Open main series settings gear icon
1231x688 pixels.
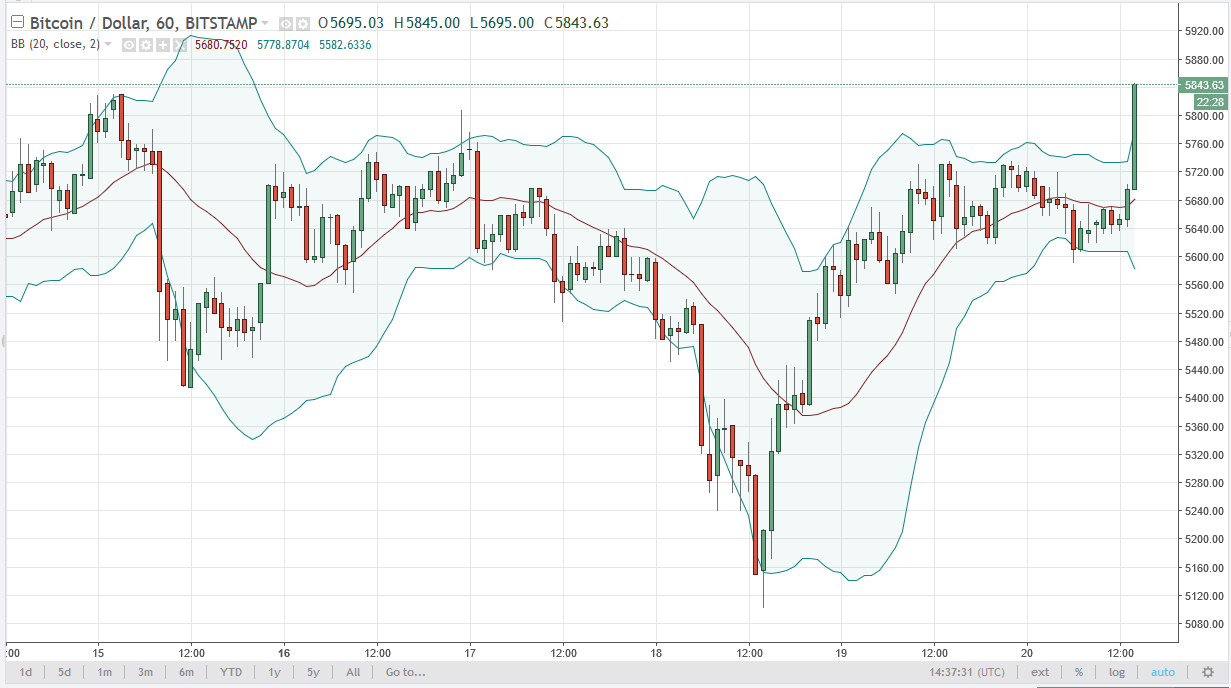(302, 23)
